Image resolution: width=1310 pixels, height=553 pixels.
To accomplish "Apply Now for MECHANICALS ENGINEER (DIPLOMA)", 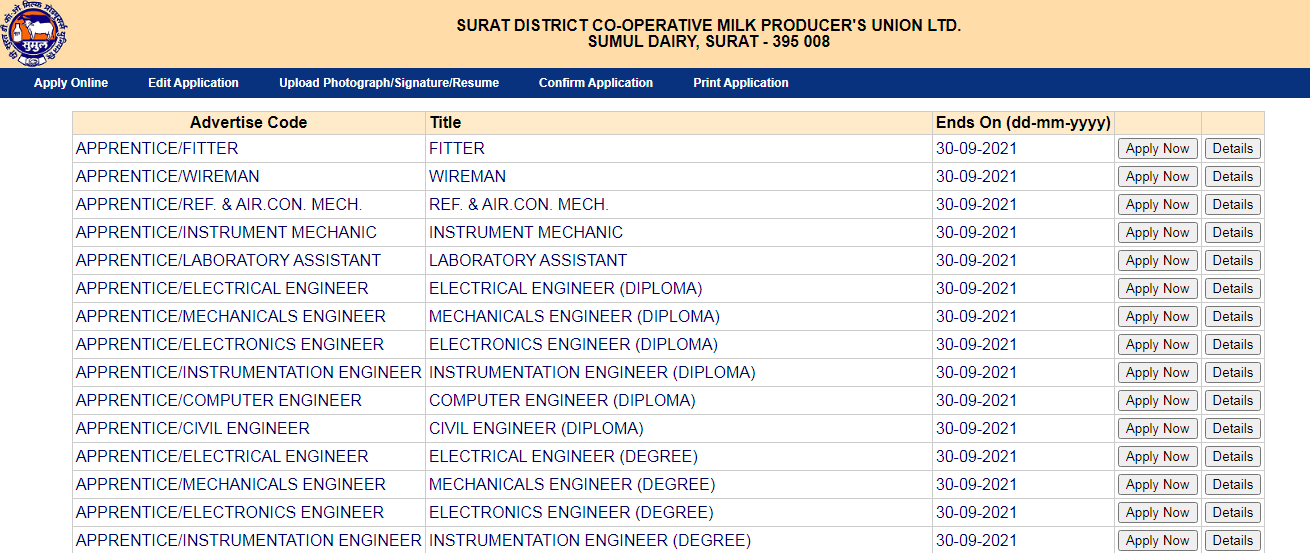I will tap(1157, 317).
